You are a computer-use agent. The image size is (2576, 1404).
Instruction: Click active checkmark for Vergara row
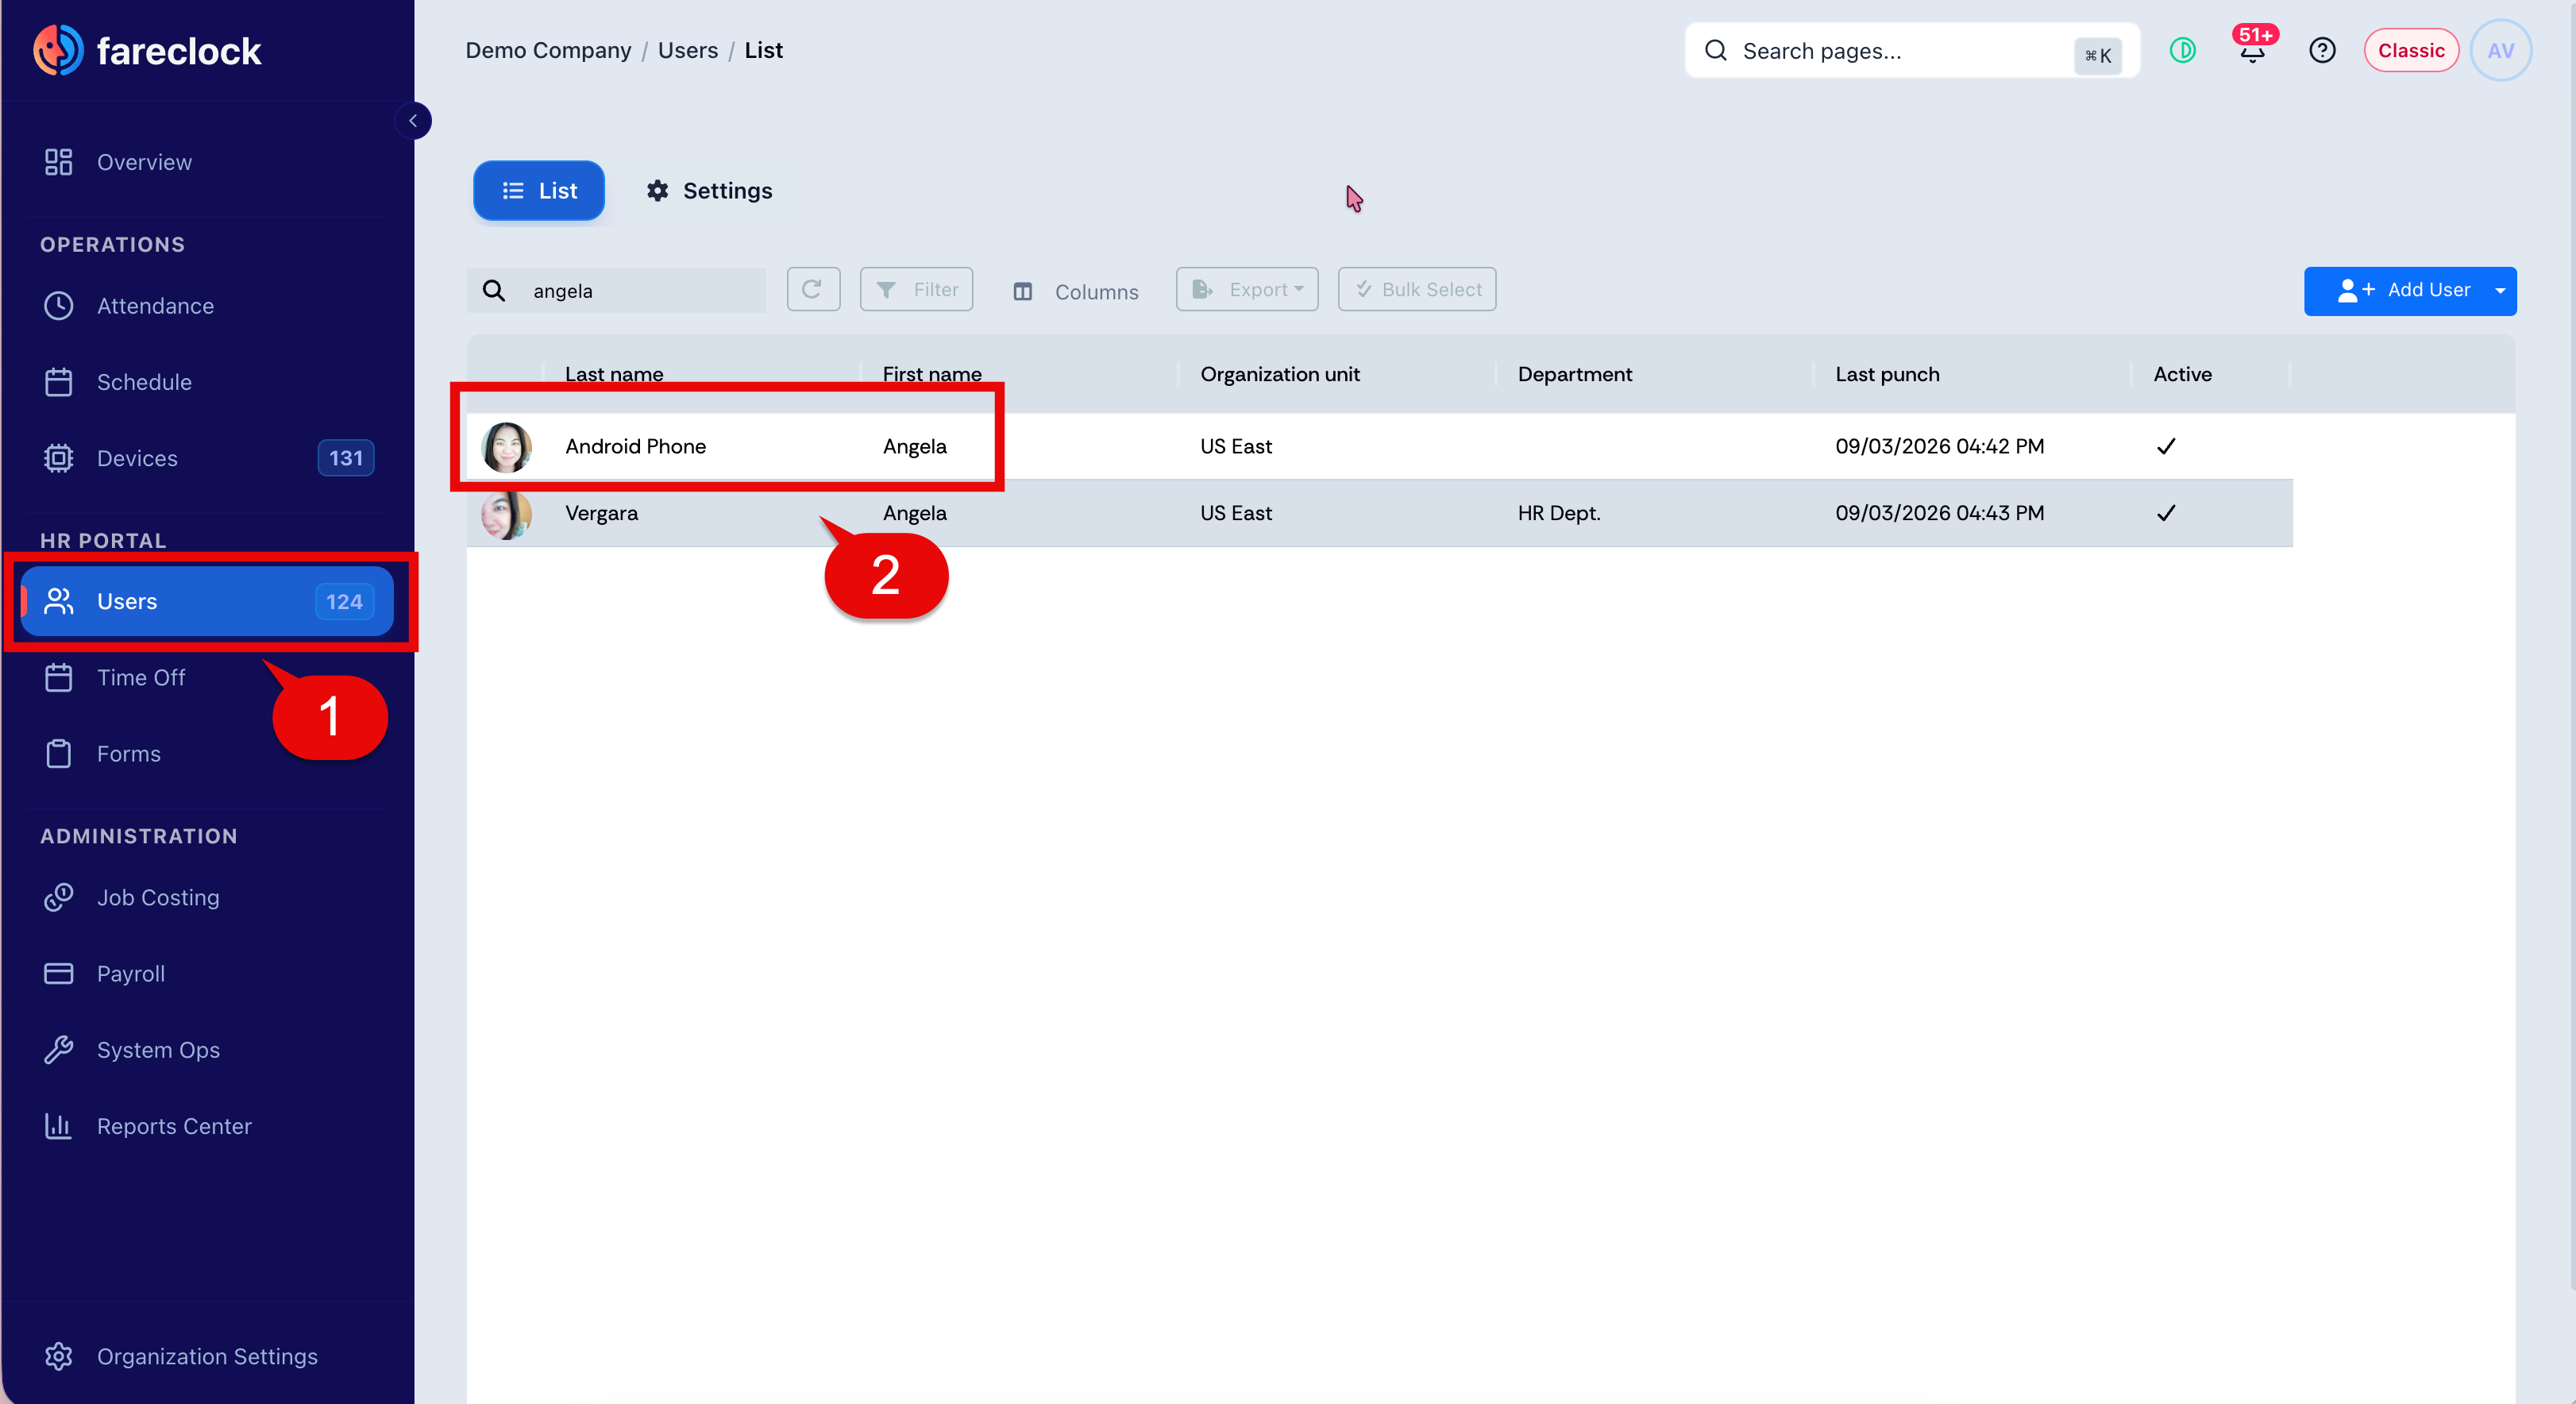click(2166, 513)
